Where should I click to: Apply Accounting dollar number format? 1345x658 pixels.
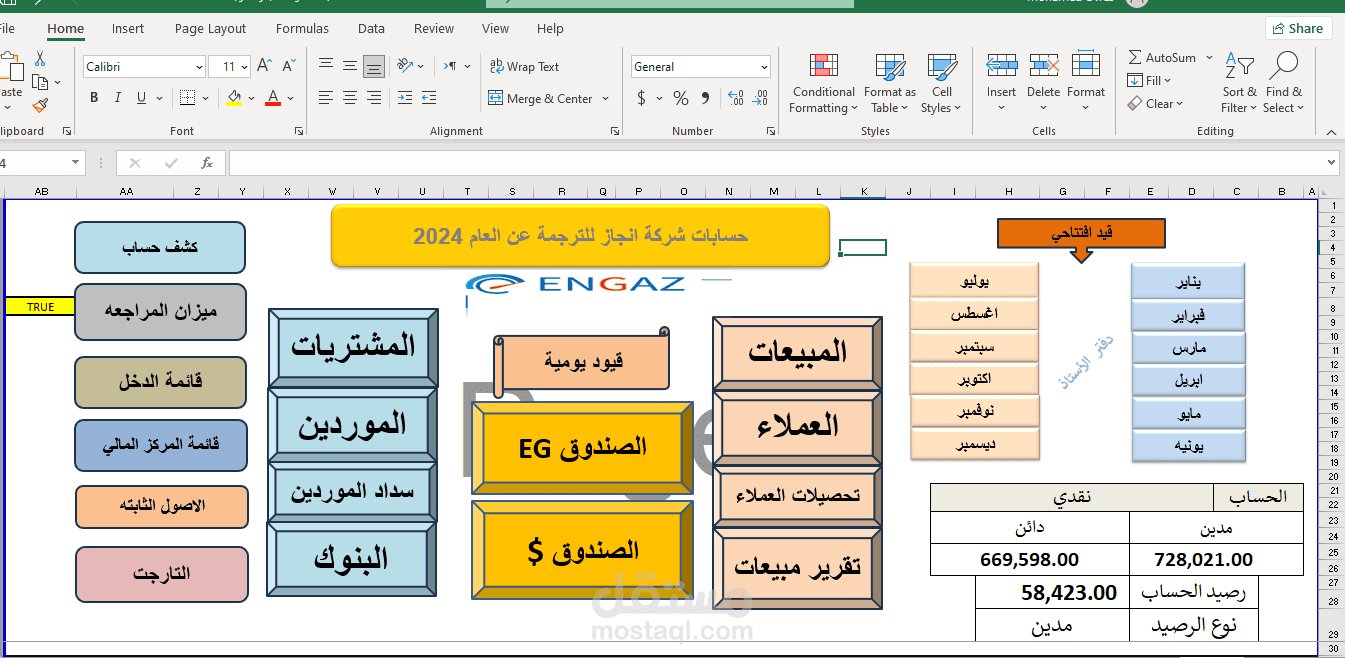[641, 98]
